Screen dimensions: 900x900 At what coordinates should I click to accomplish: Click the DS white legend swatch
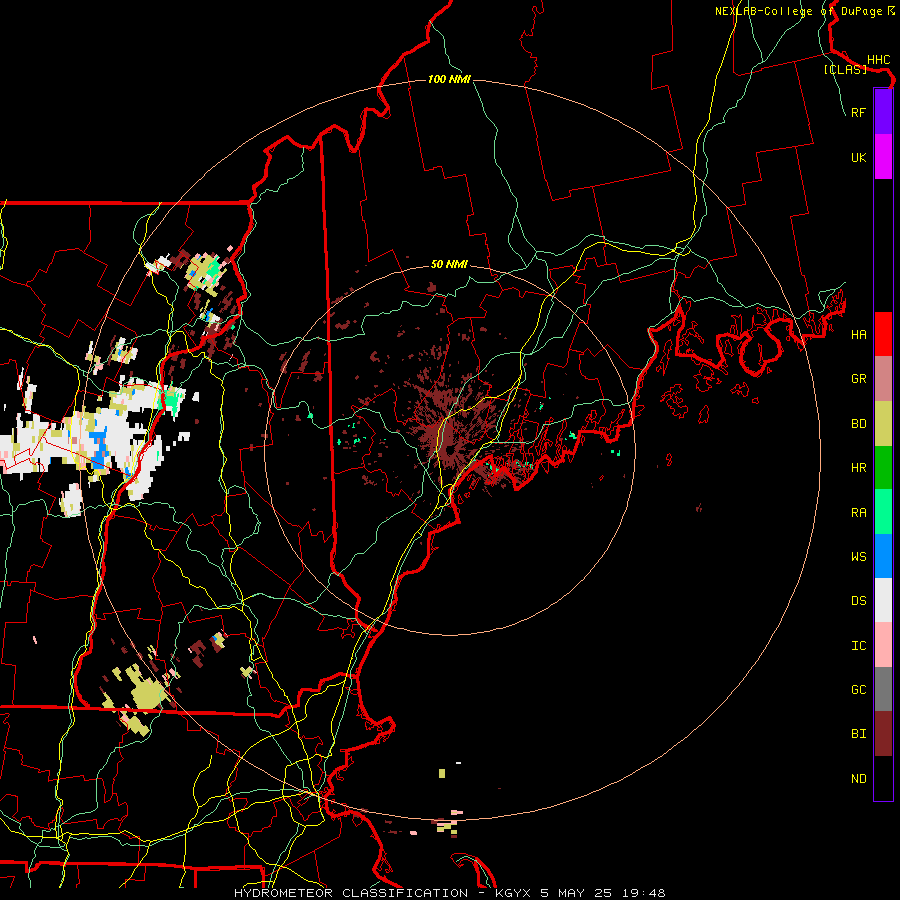pyautogui.click(x=883, y=600)
